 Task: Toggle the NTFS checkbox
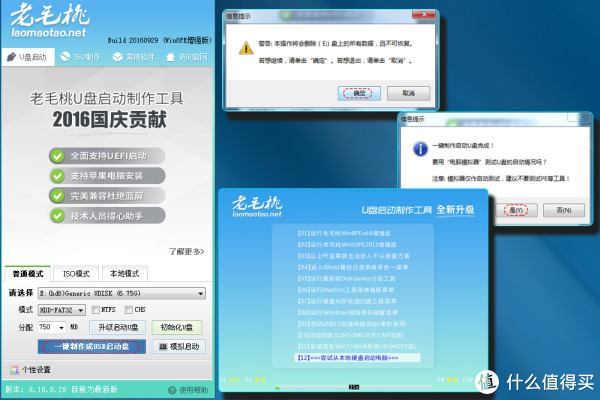tap(96, 310)
